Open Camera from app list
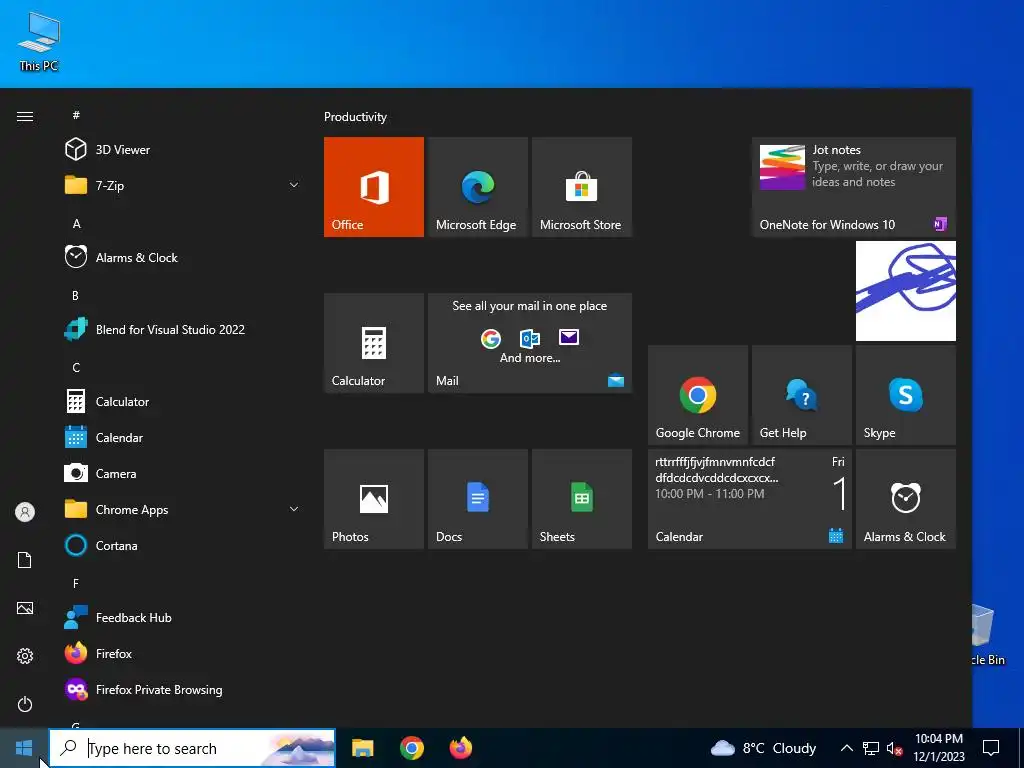This screenshot has width=1024, height=768. (183, 473)
